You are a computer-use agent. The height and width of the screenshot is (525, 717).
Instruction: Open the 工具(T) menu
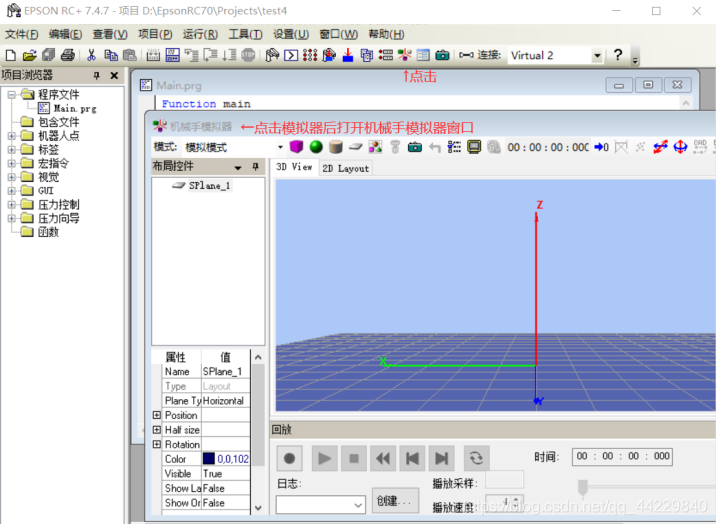(245, 34)
